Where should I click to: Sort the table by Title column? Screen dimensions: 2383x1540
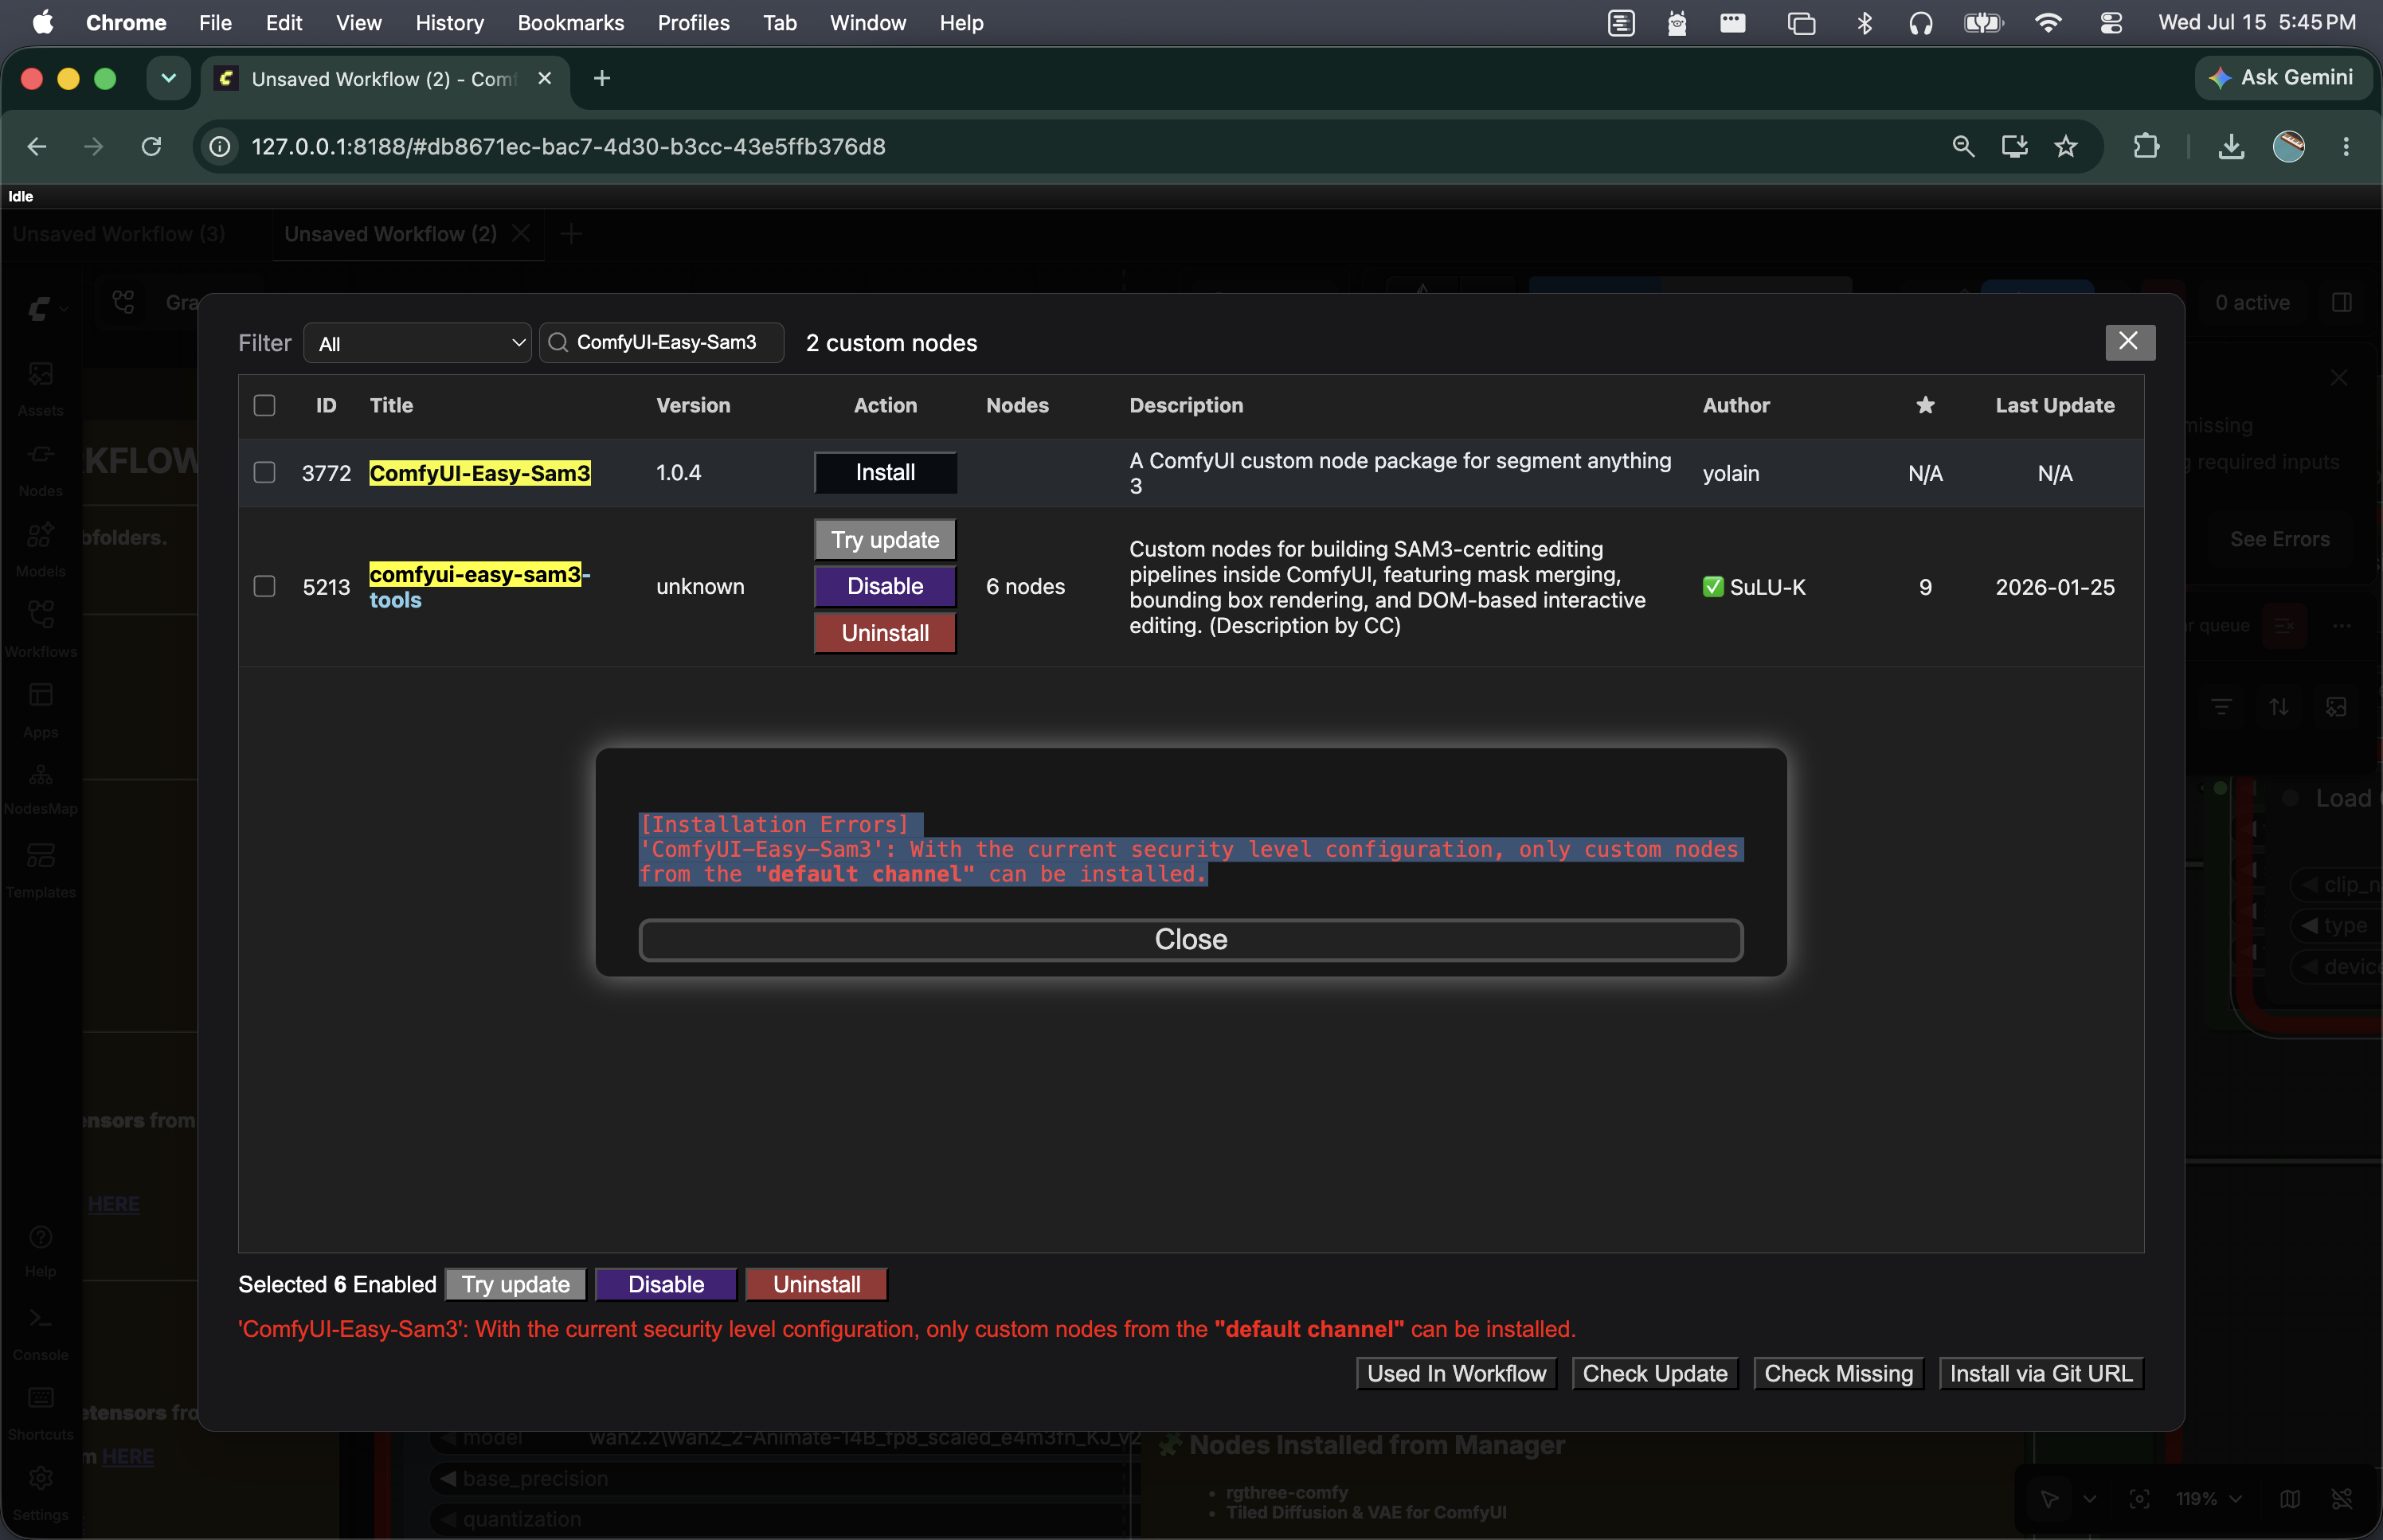coord(391,405)
